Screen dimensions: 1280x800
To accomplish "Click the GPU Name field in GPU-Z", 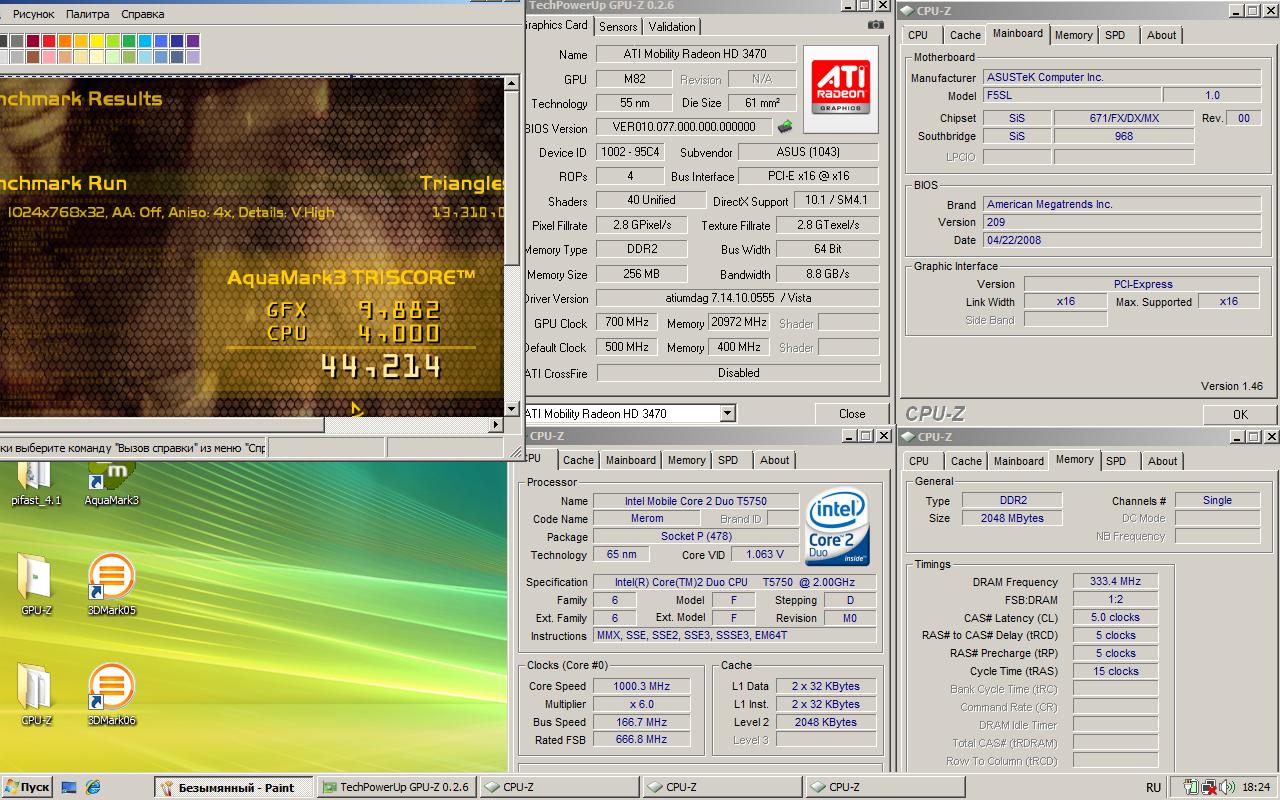I will click(696, 54).
